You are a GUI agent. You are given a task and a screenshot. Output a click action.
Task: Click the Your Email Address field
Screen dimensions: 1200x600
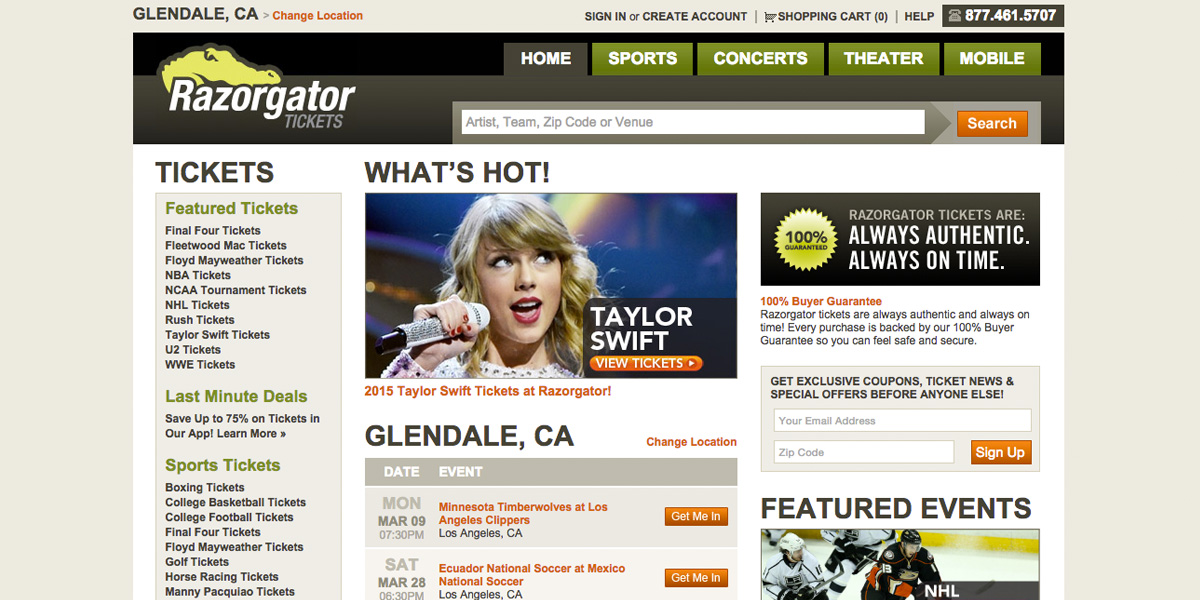coord(902,421)
